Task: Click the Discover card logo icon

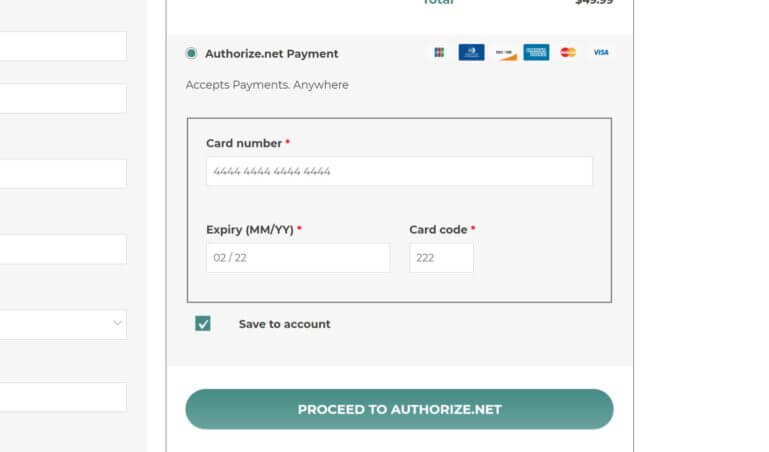Action: click(506, 53)
